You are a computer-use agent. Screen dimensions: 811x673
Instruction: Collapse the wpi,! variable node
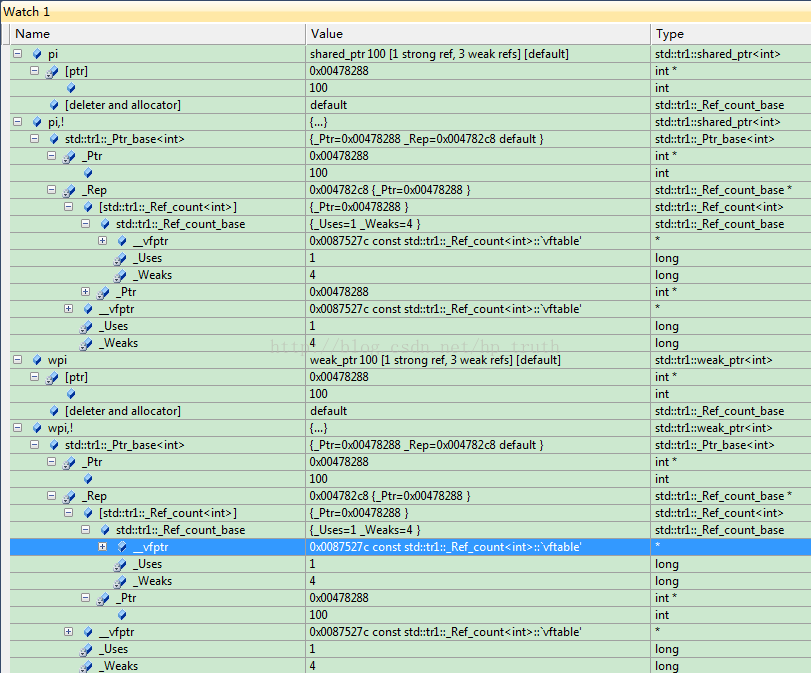tap(18, 428)
